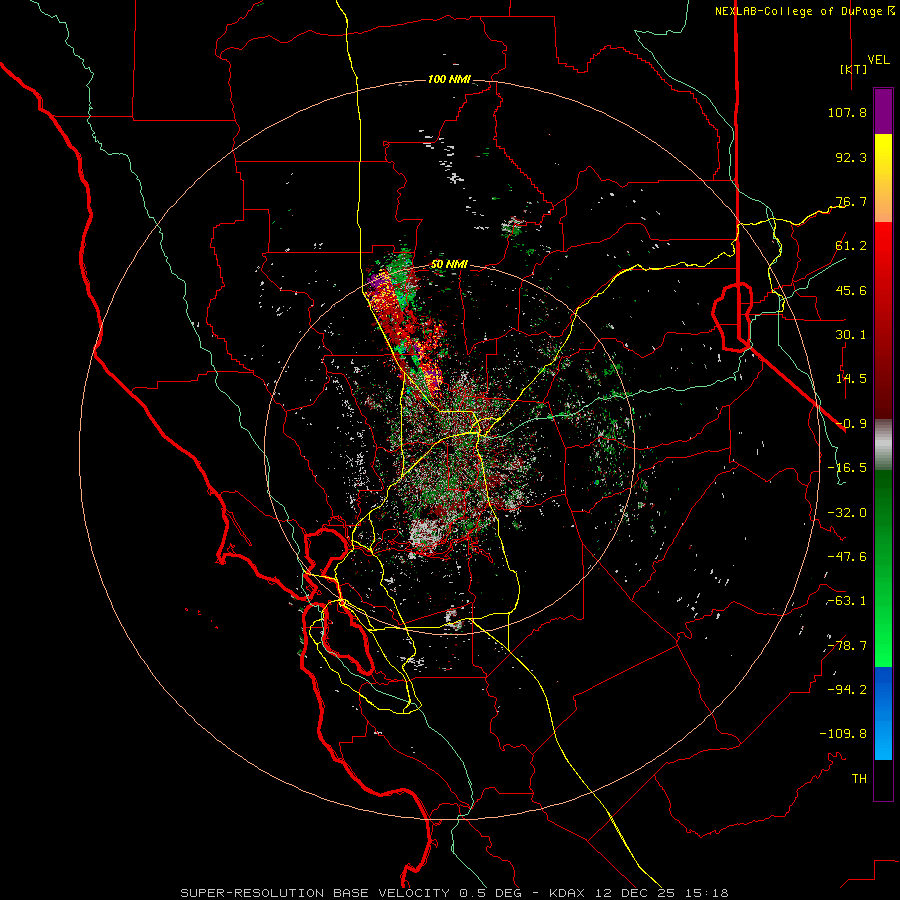Click the -47.6 velocity legend value
Screen dimensions: 900x900
tap(847, 557)
